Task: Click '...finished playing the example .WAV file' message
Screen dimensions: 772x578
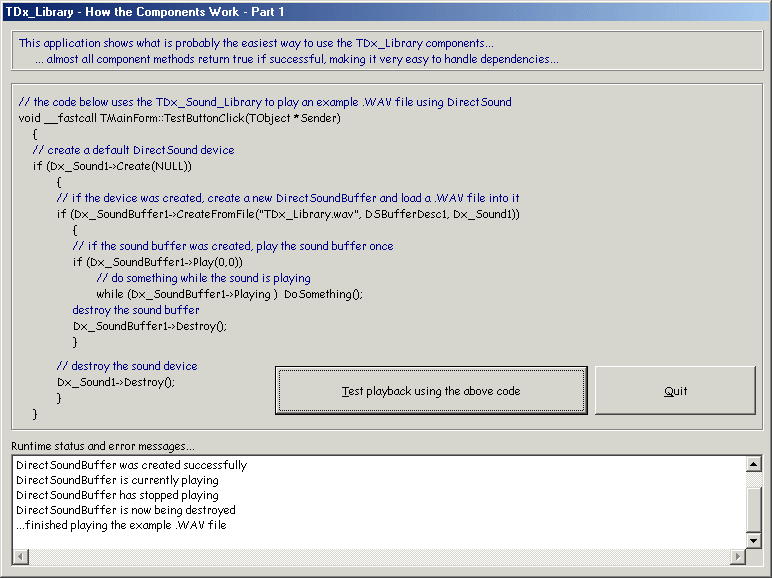Action: pyautogui.click(x=121, y=525)
